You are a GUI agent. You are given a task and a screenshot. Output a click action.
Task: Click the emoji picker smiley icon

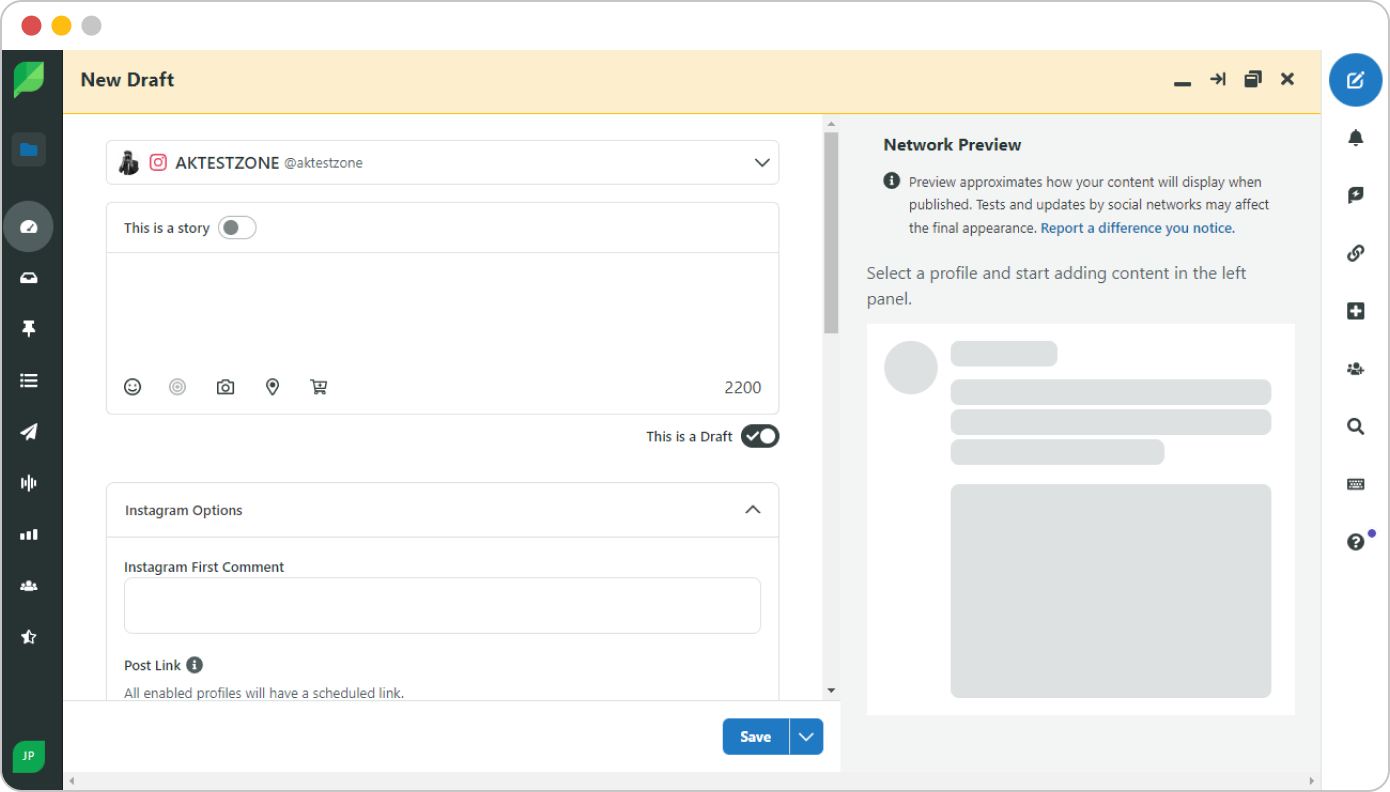pyautogui.click(x=132, y=387)
